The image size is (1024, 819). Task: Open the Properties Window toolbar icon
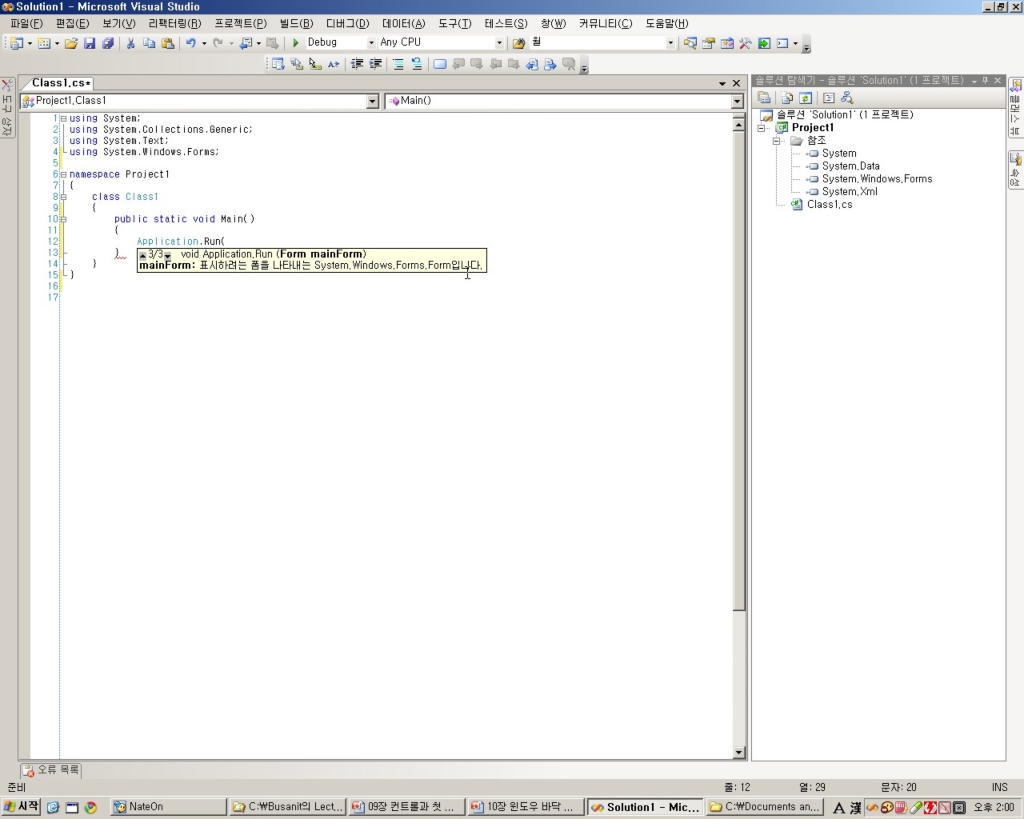click(709, 43)
